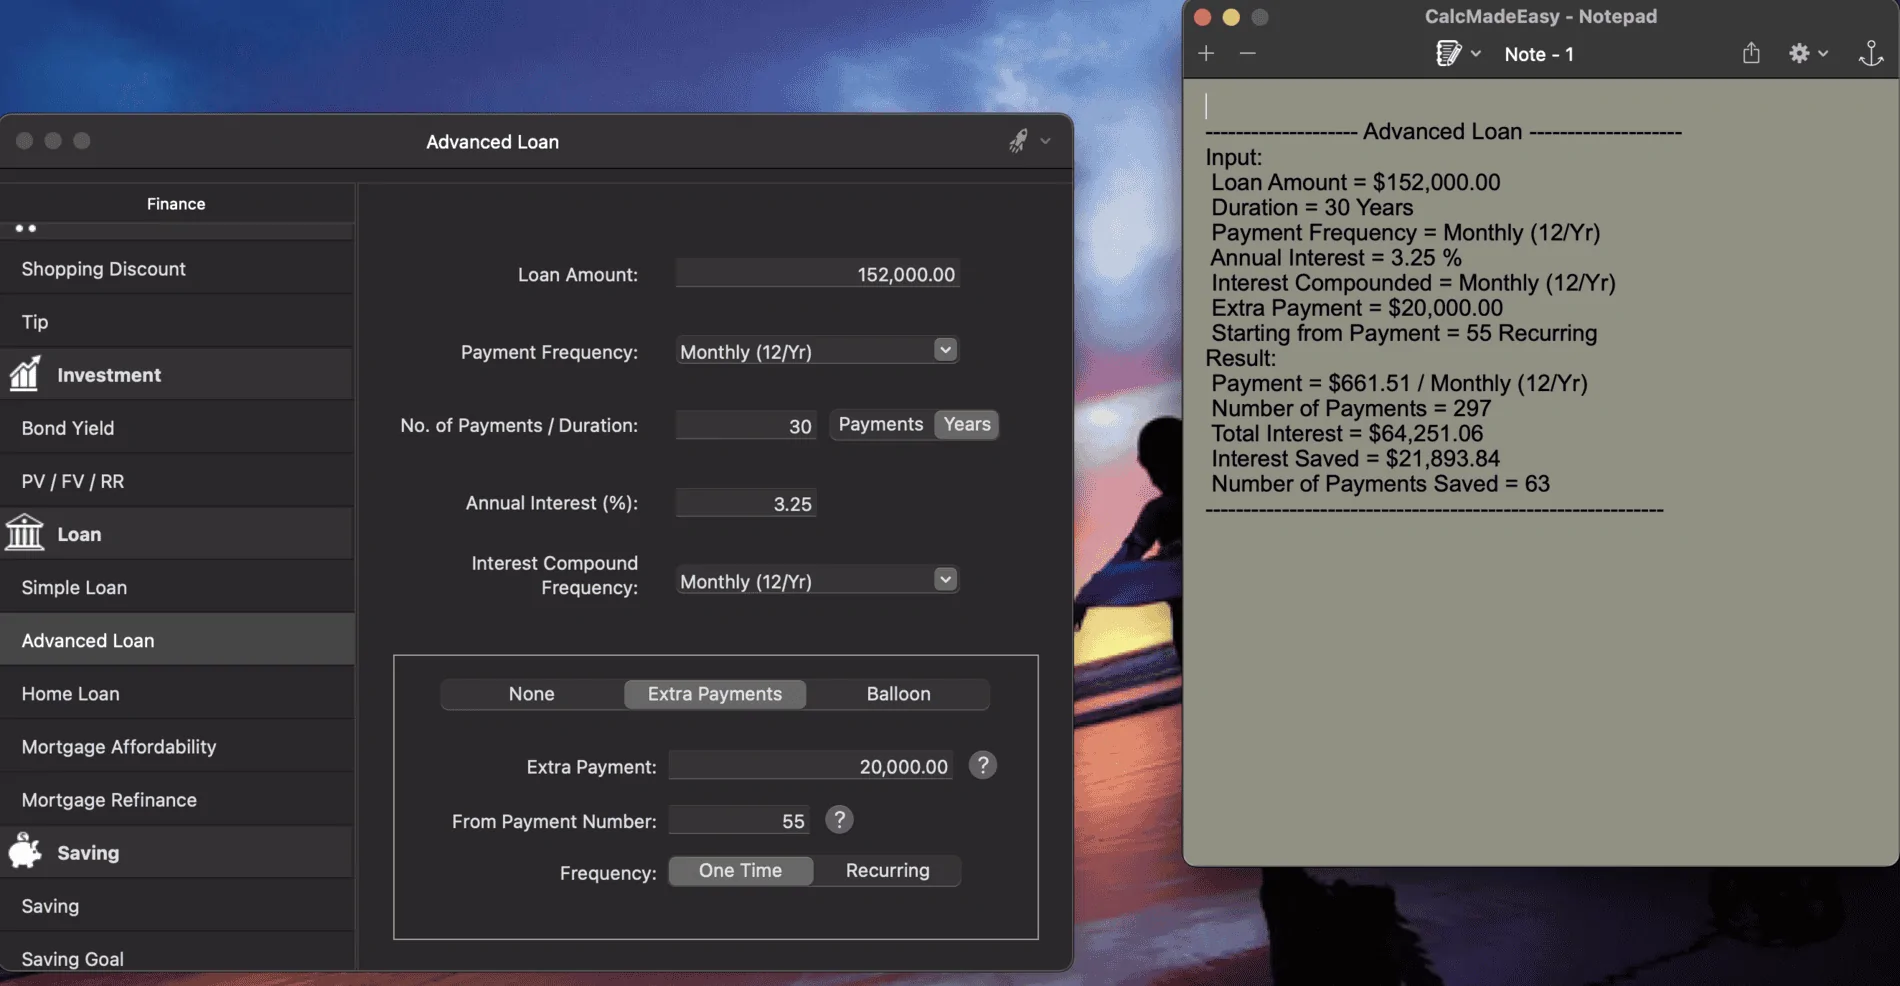Select the None tab
Screen dimensions: 1900x986
click(x=531, y=694)
